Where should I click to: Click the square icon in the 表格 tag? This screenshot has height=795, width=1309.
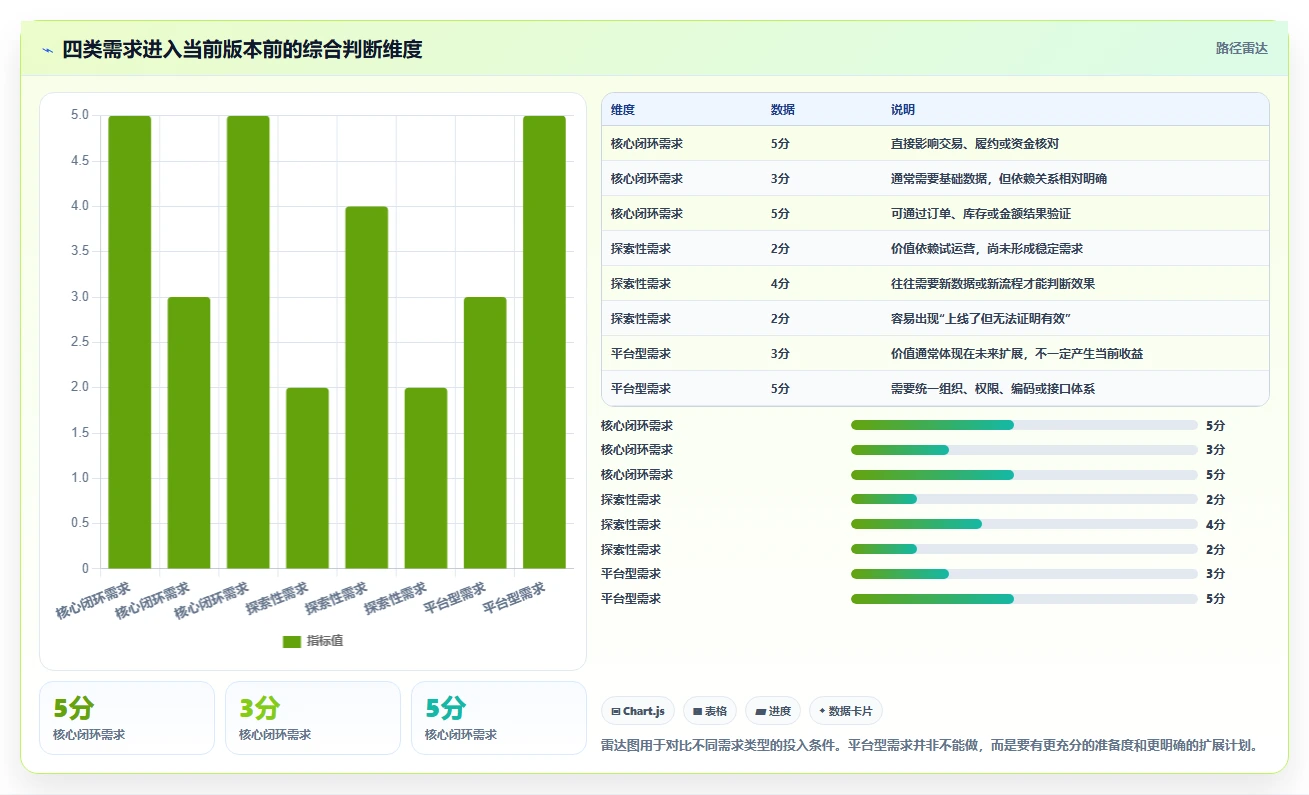click(x=697, y=712)
